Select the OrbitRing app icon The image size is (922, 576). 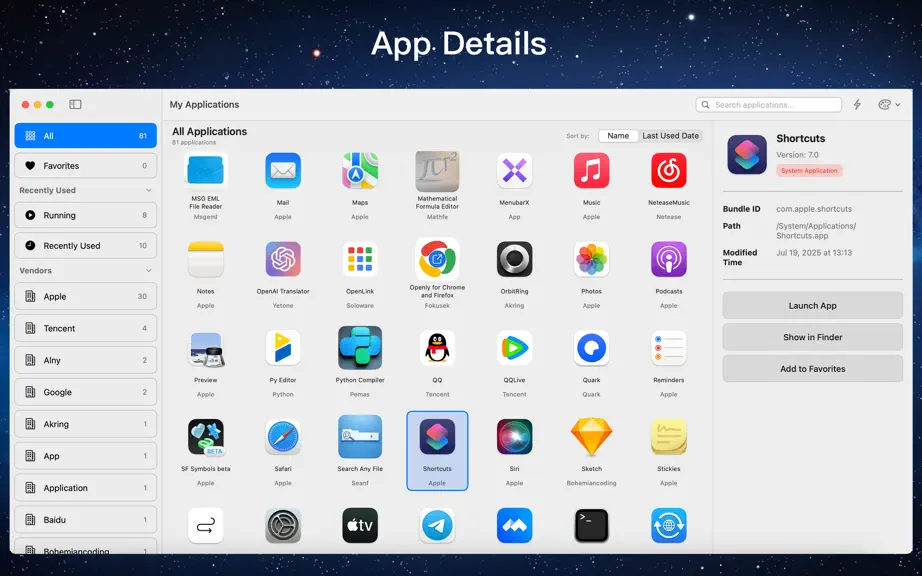(515, 259)
